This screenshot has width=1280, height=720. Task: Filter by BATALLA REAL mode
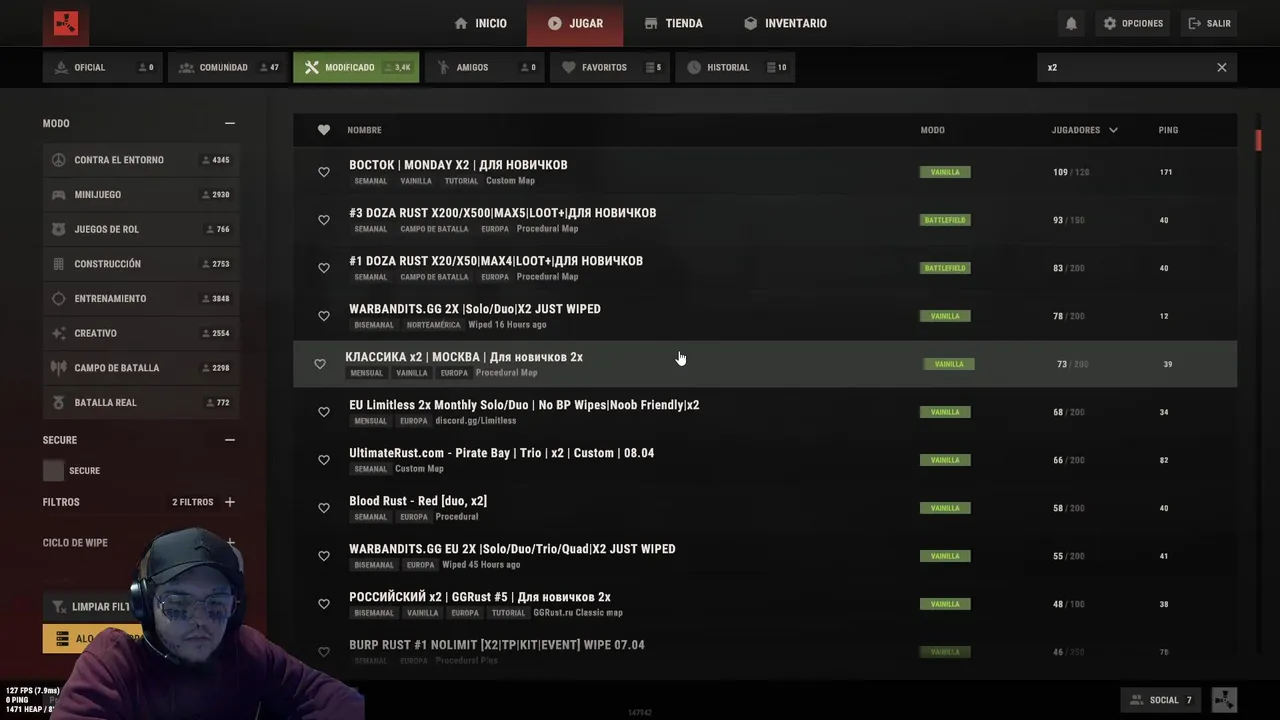(140, 403)
